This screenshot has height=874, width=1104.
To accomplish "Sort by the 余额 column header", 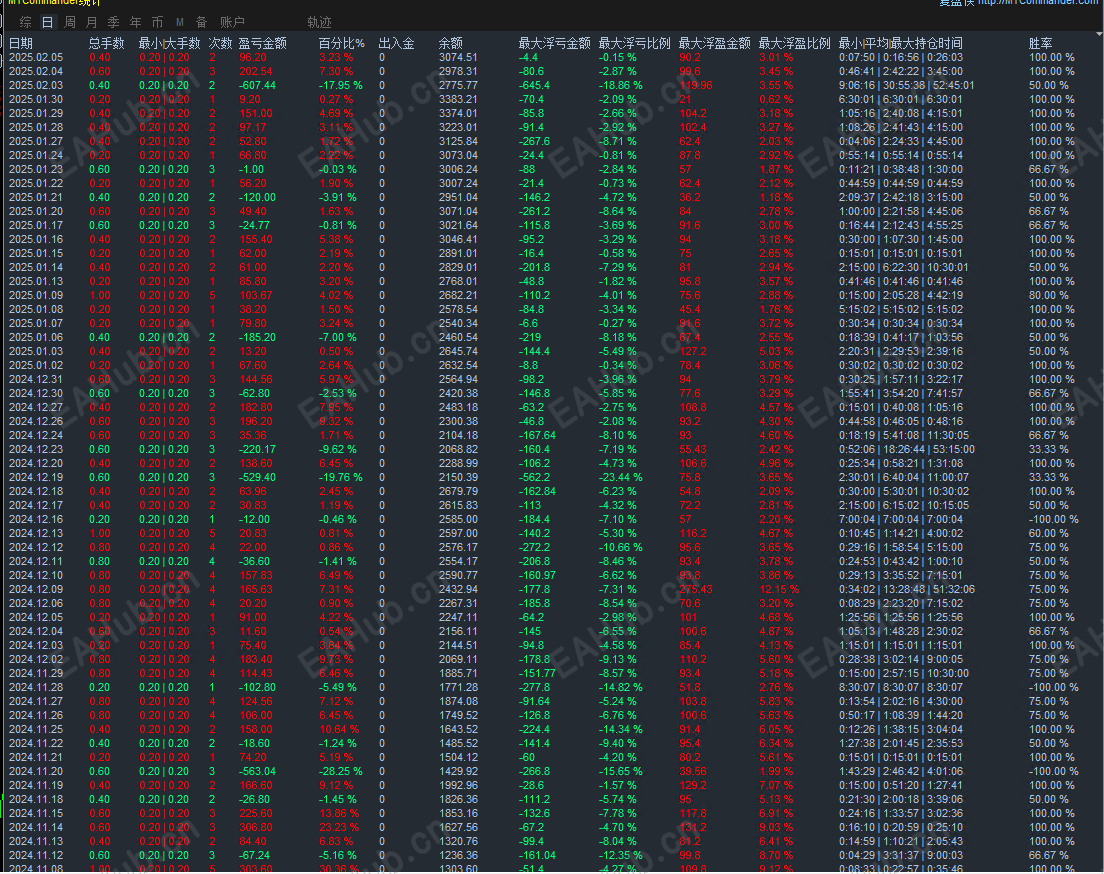I will (451, 44).
